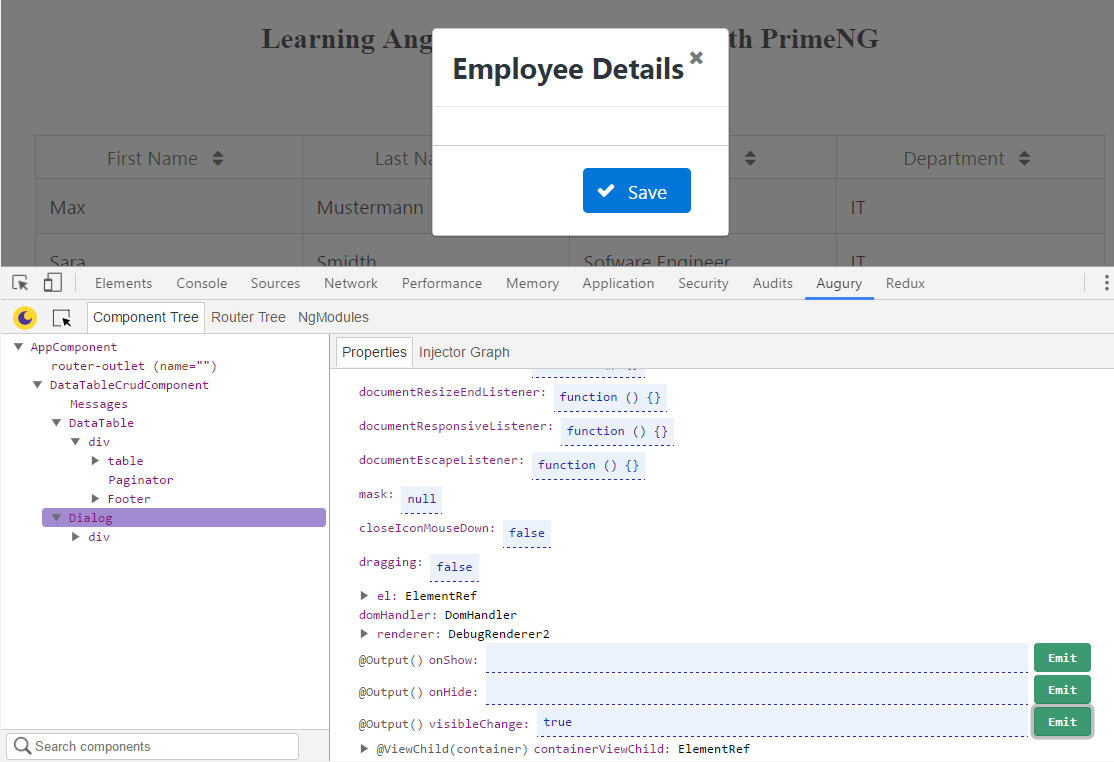Click the Mustermann cell in table
Screen dimensions: 1114x762
coord(369,207)
